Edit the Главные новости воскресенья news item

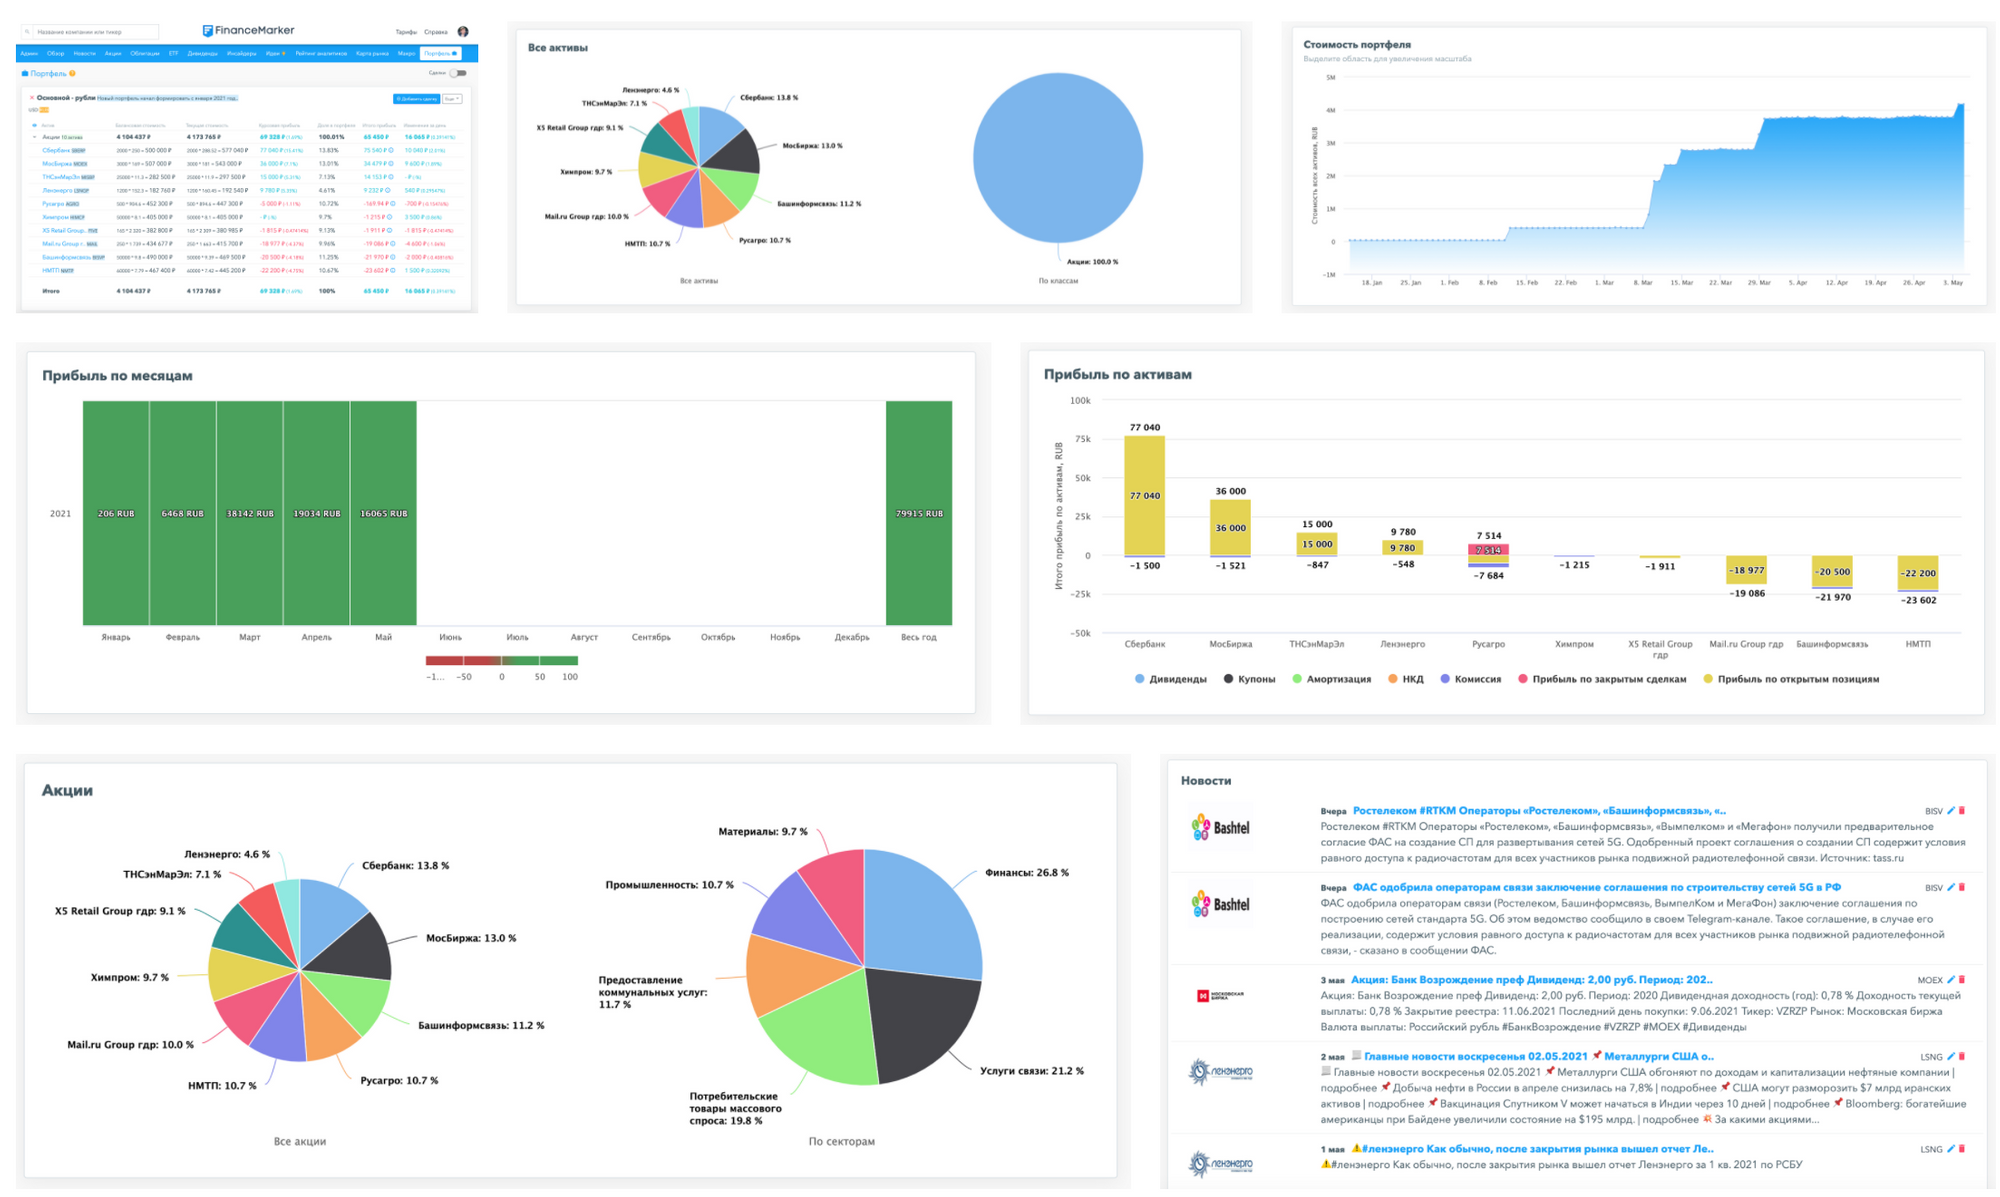1950,1056
